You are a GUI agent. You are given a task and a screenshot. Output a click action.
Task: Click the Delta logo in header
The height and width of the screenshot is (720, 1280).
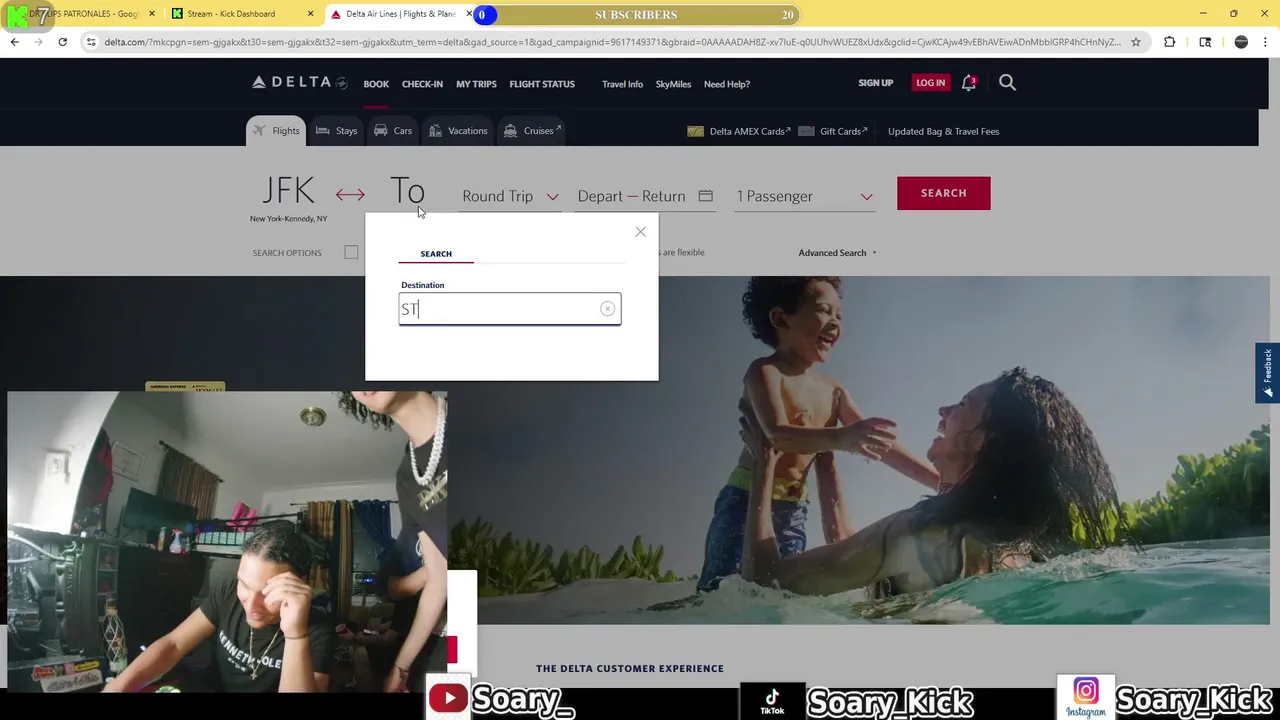pos(299,83)
